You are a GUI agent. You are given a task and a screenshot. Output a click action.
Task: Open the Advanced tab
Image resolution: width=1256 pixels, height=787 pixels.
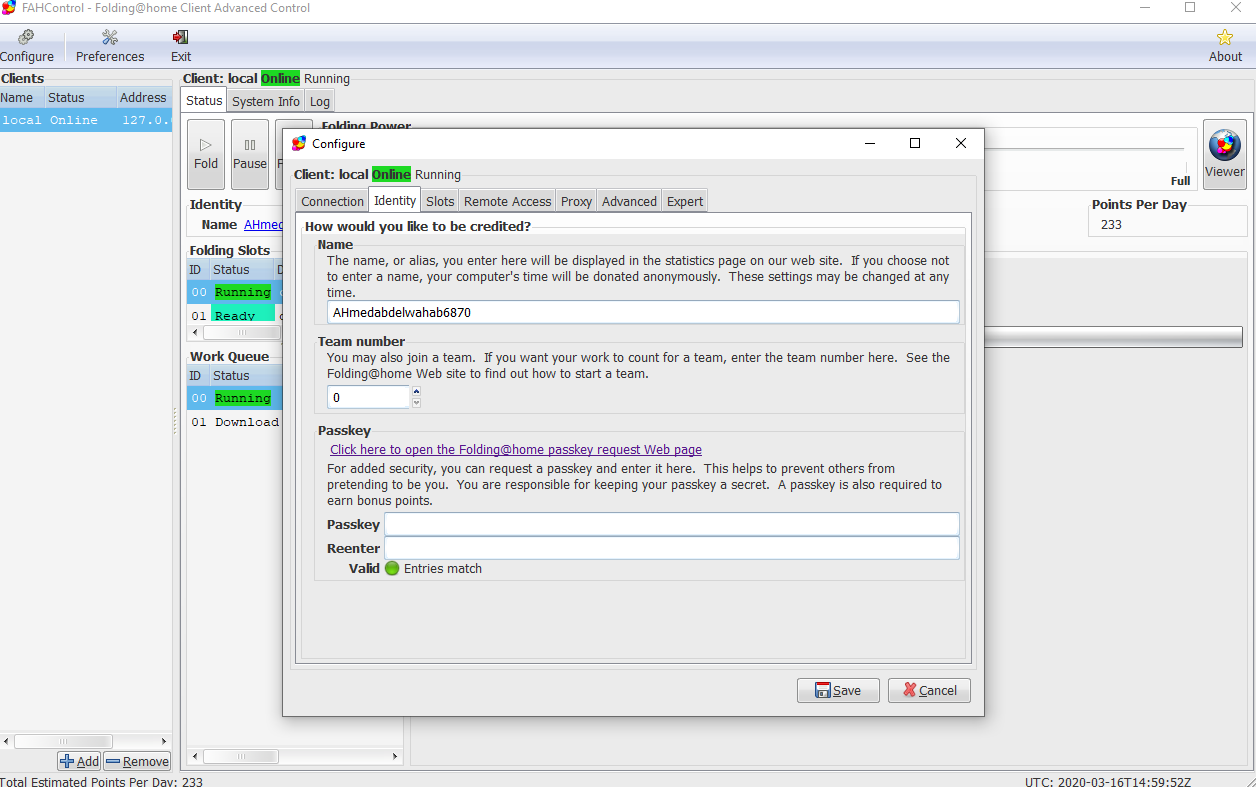[629, 201]
